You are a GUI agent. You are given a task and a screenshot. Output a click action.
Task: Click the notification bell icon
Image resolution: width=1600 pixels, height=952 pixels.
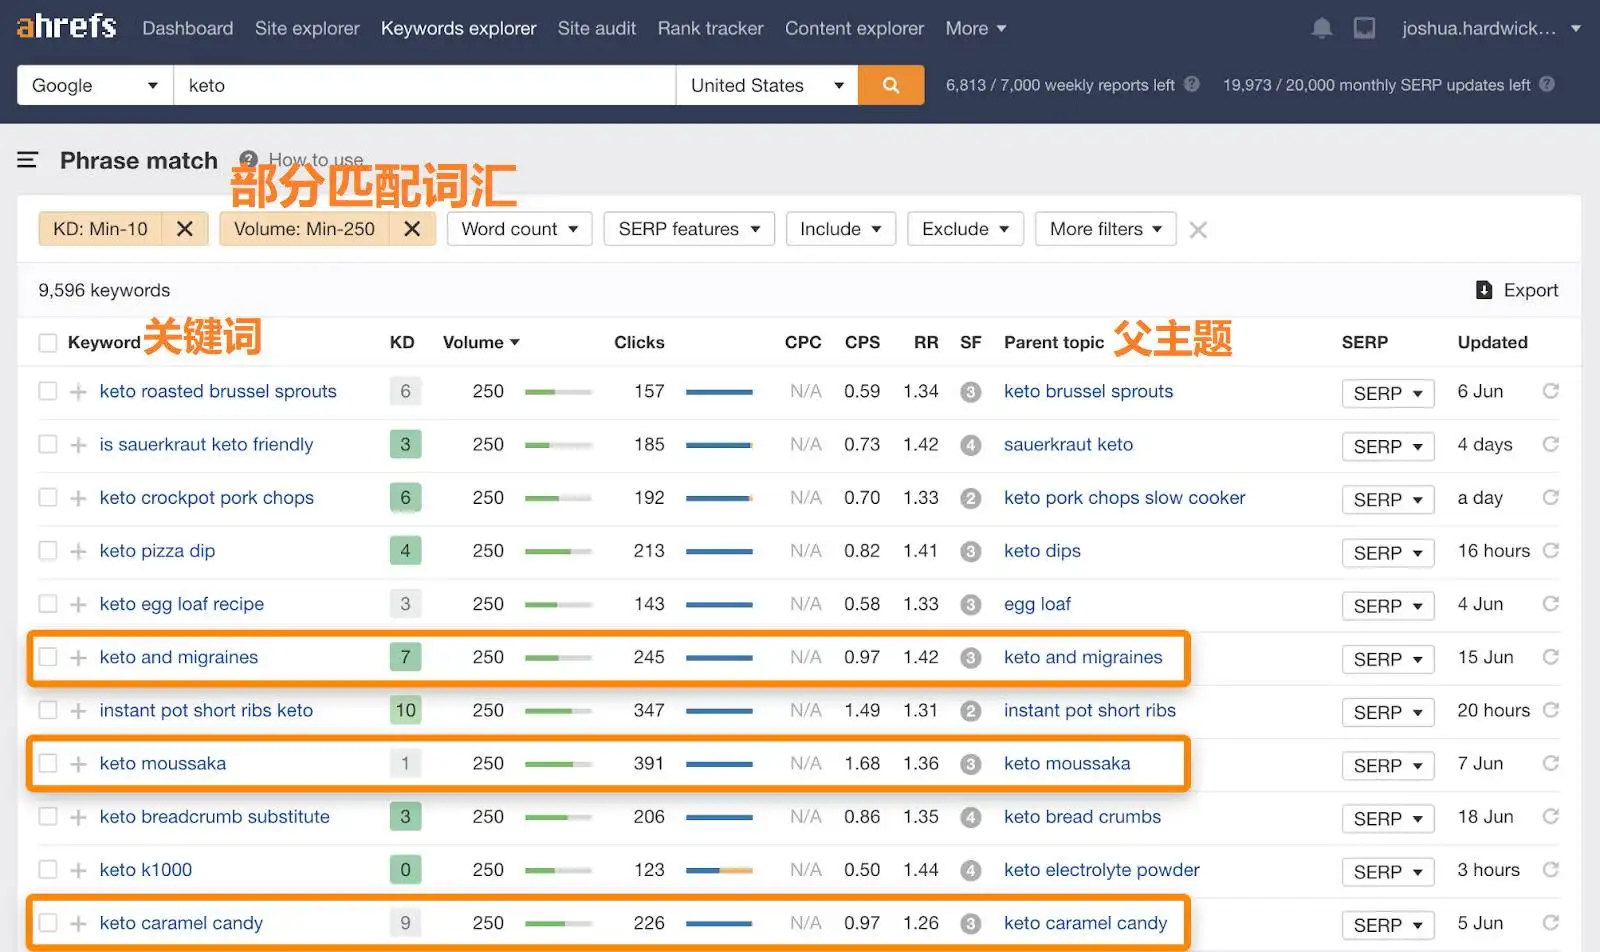(x=1321, y=28)
